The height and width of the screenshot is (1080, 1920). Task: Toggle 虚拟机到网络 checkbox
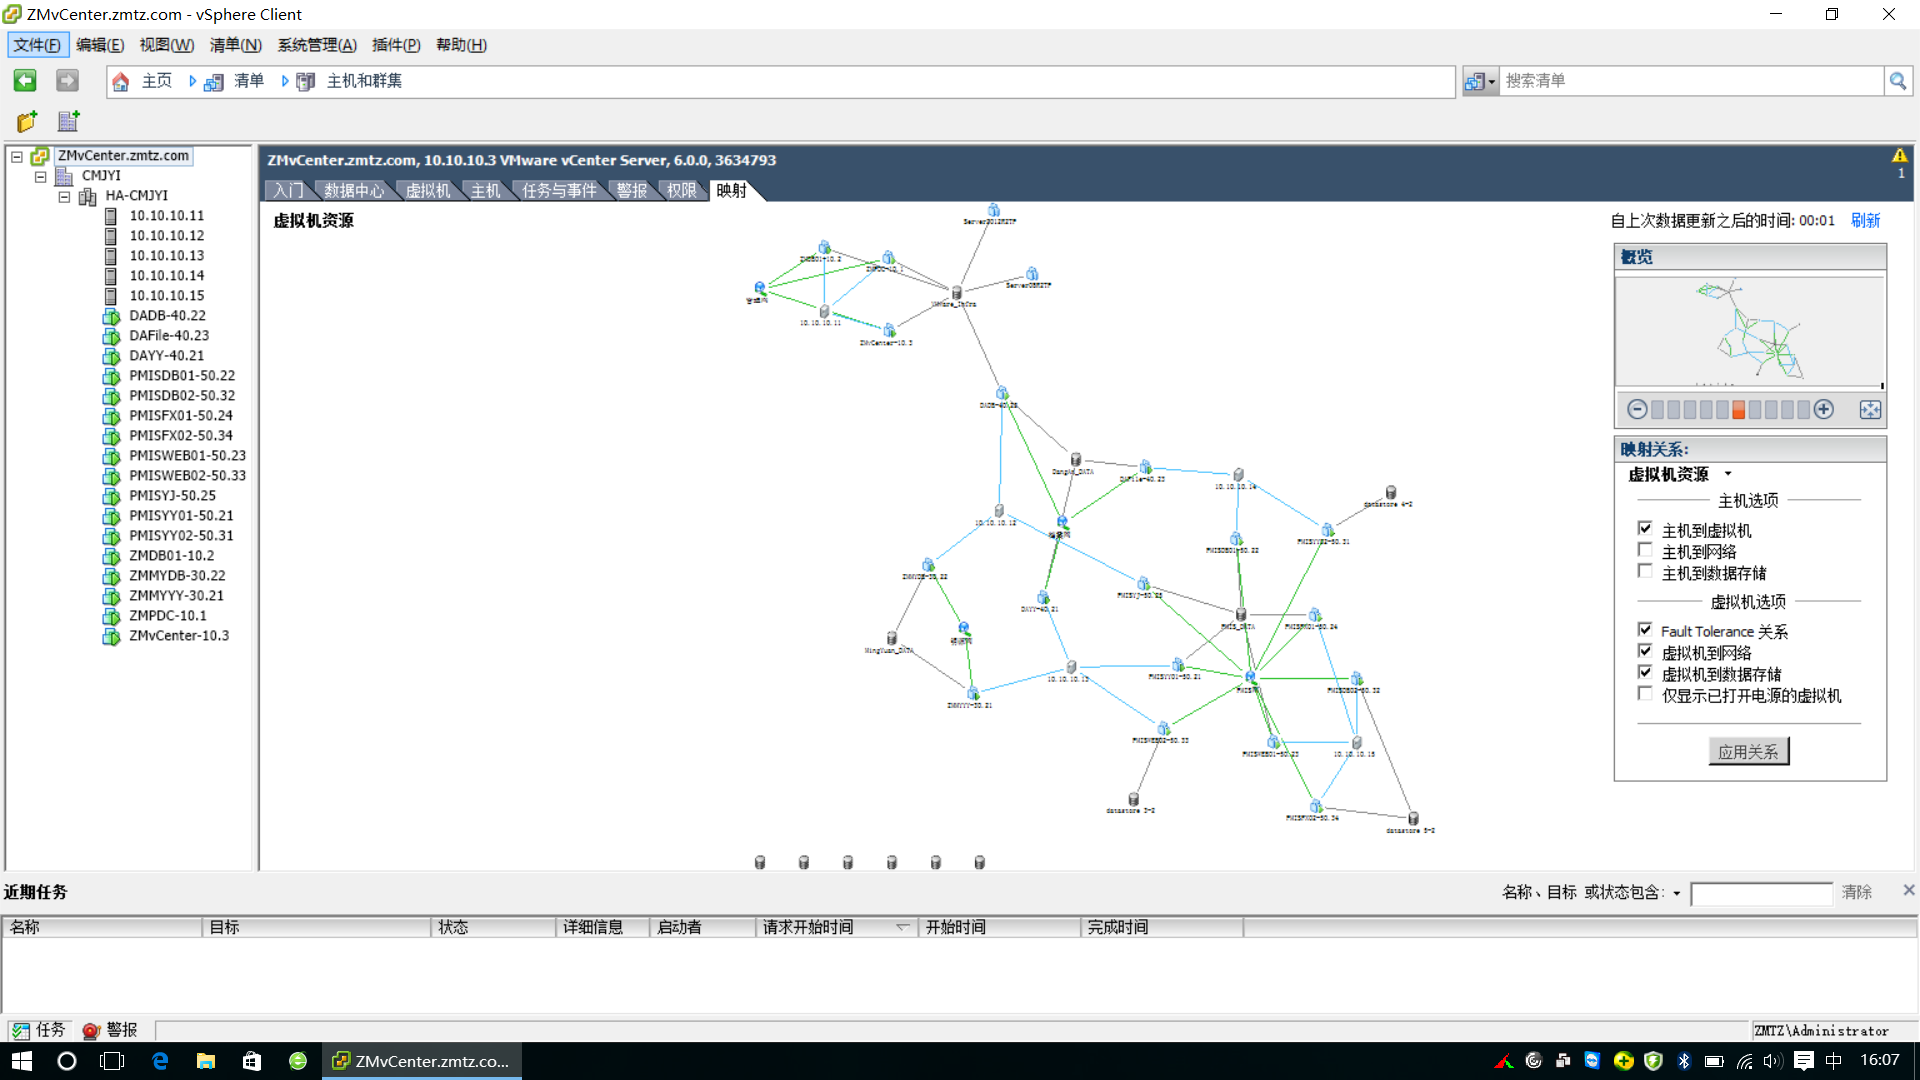[1645, 650]
